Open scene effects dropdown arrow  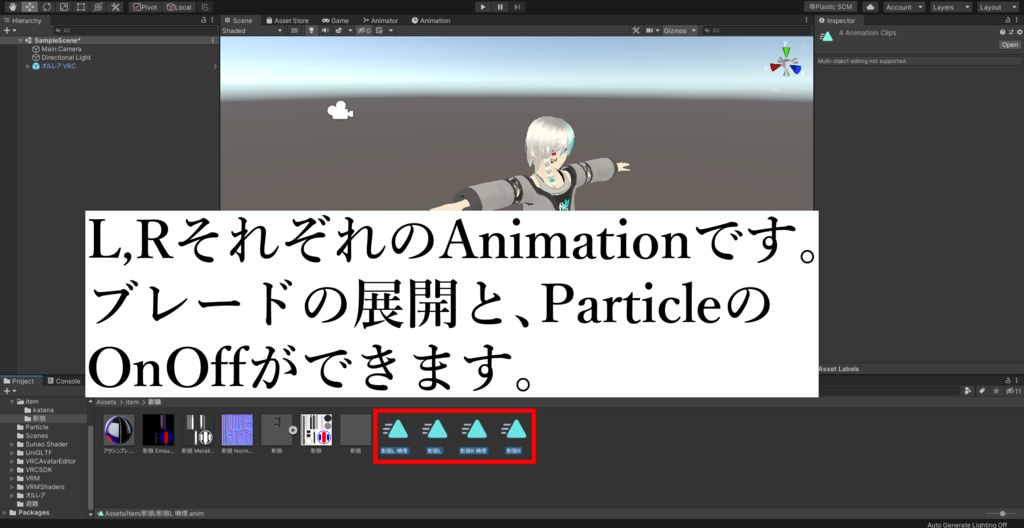[349, 30]
